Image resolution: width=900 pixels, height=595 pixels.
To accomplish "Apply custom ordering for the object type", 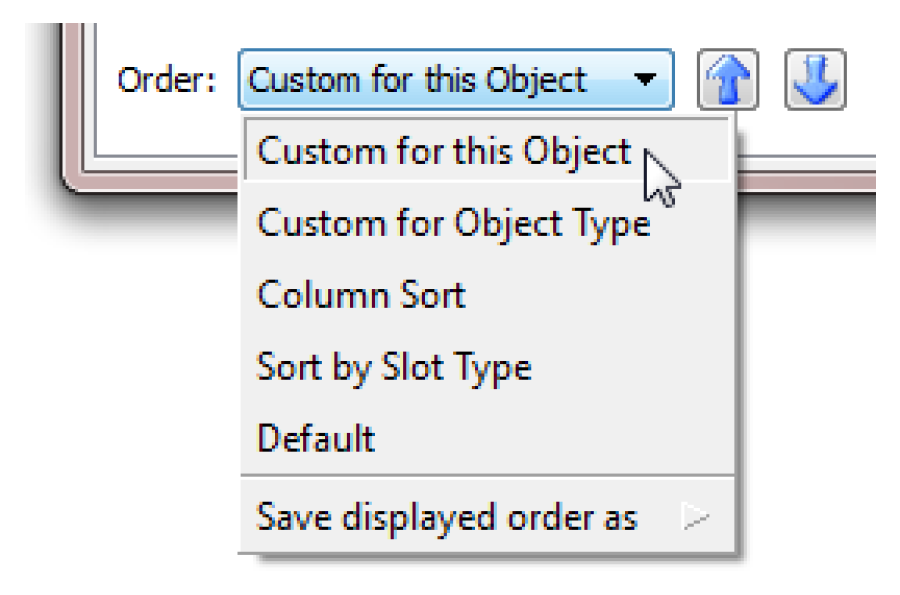I will [x=453, y=222].
